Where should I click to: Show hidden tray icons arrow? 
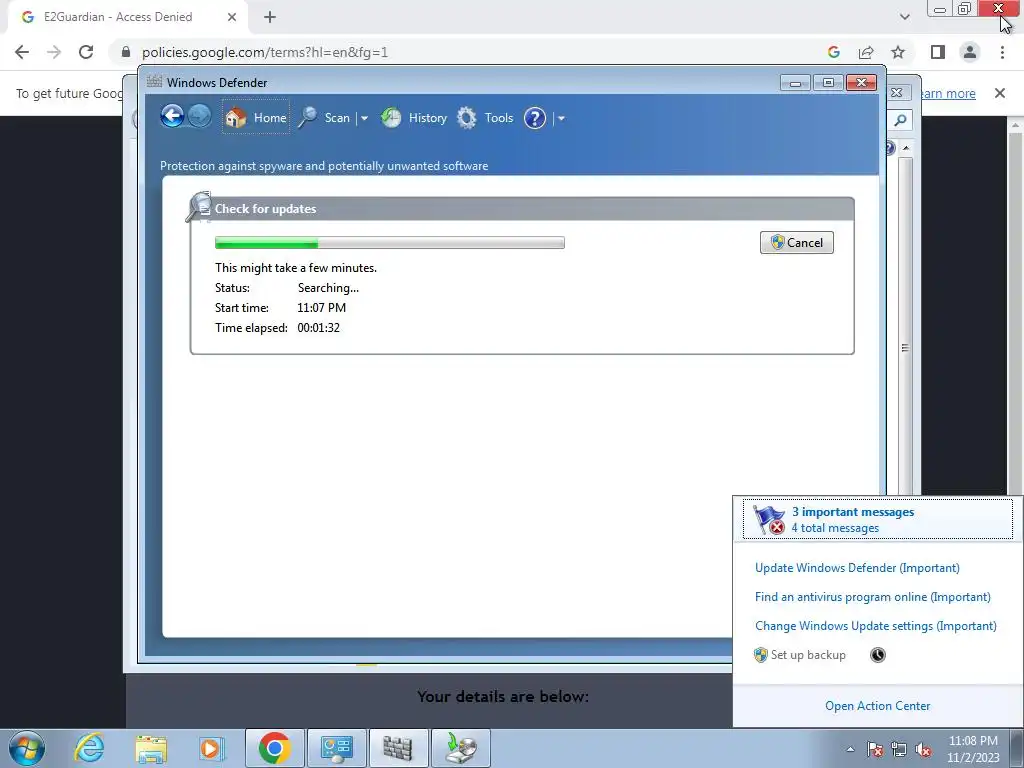850,749
